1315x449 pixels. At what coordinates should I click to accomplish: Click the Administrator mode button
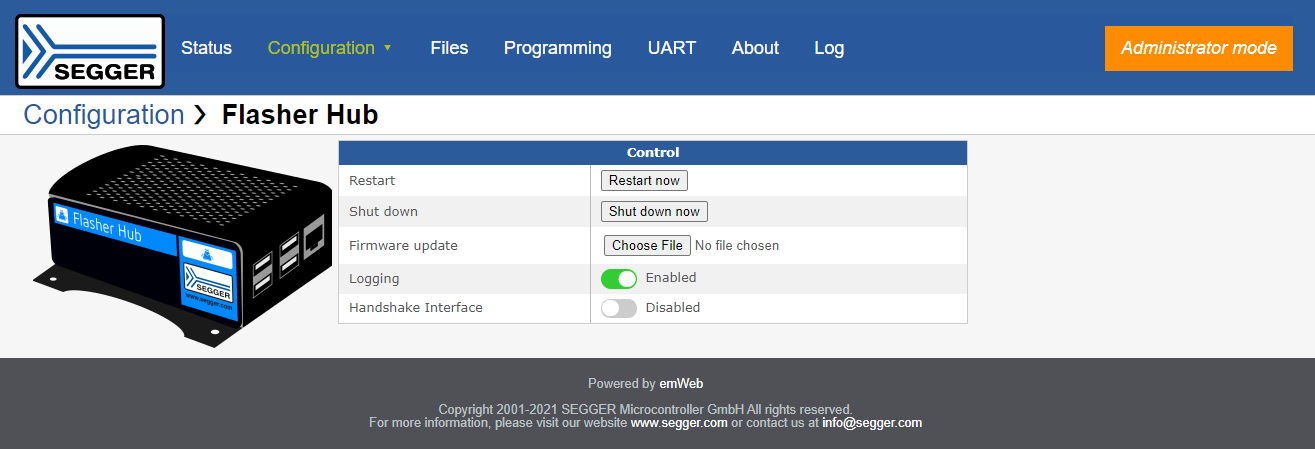tap(1199, 48)
